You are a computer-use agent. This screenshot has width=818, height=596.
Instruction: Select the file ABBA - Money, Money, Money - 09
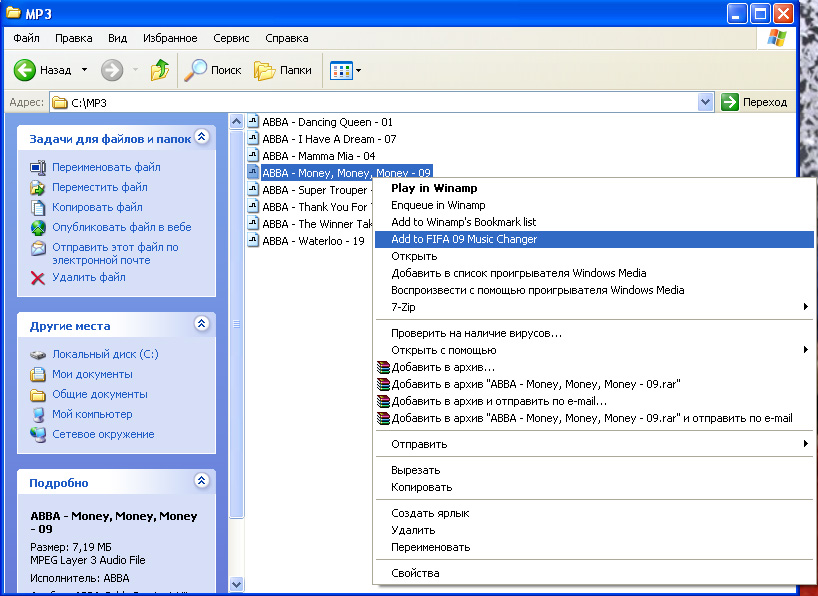[346, 173]
